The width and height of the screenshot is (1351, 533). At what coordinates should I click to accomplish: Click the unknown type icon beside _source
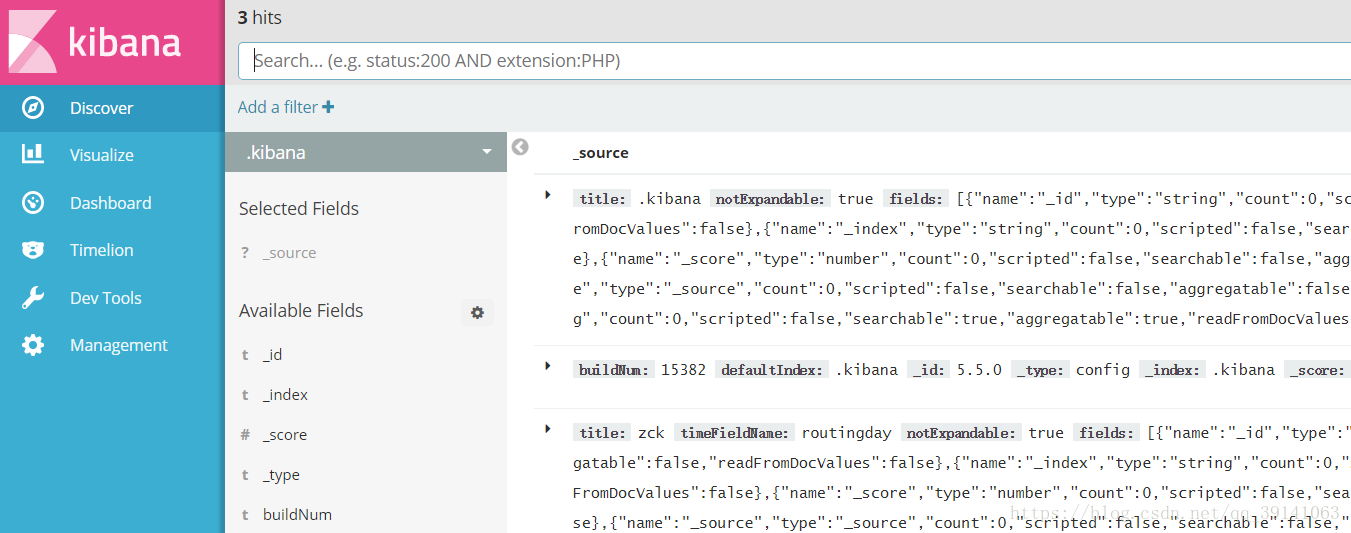[245, 253]
